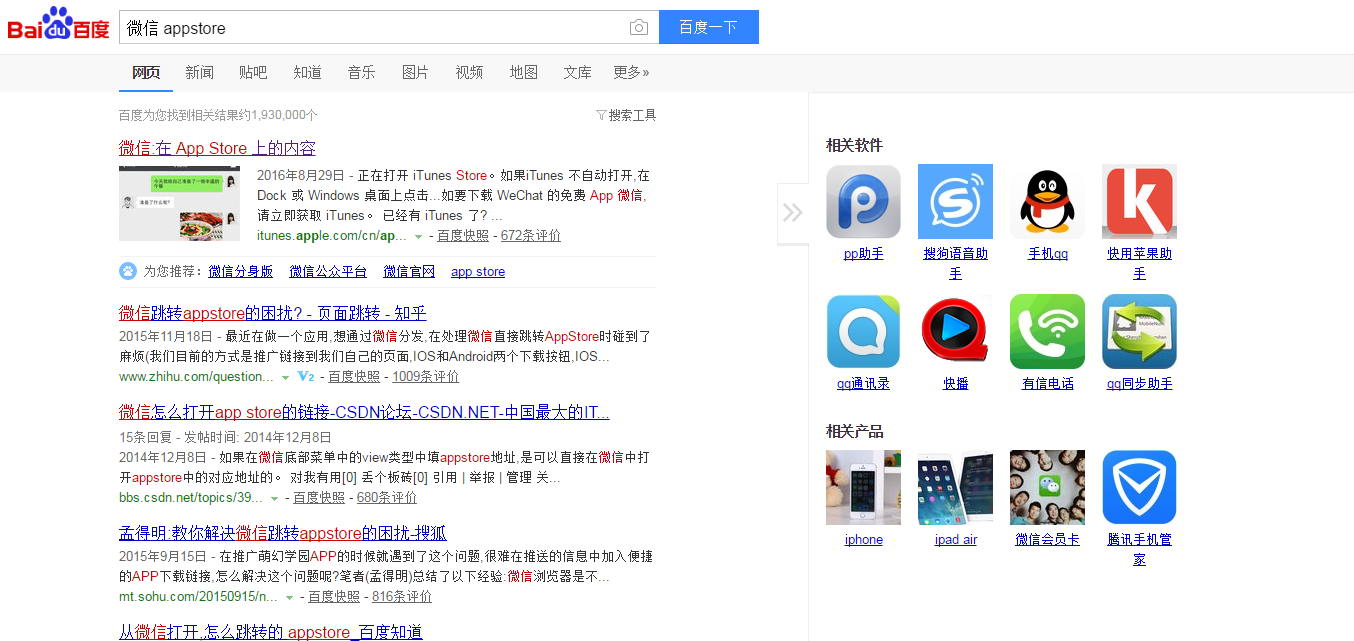Screen dimensions: 1354x641
Task: Open the PP助手 app icon
Action: 863,201
